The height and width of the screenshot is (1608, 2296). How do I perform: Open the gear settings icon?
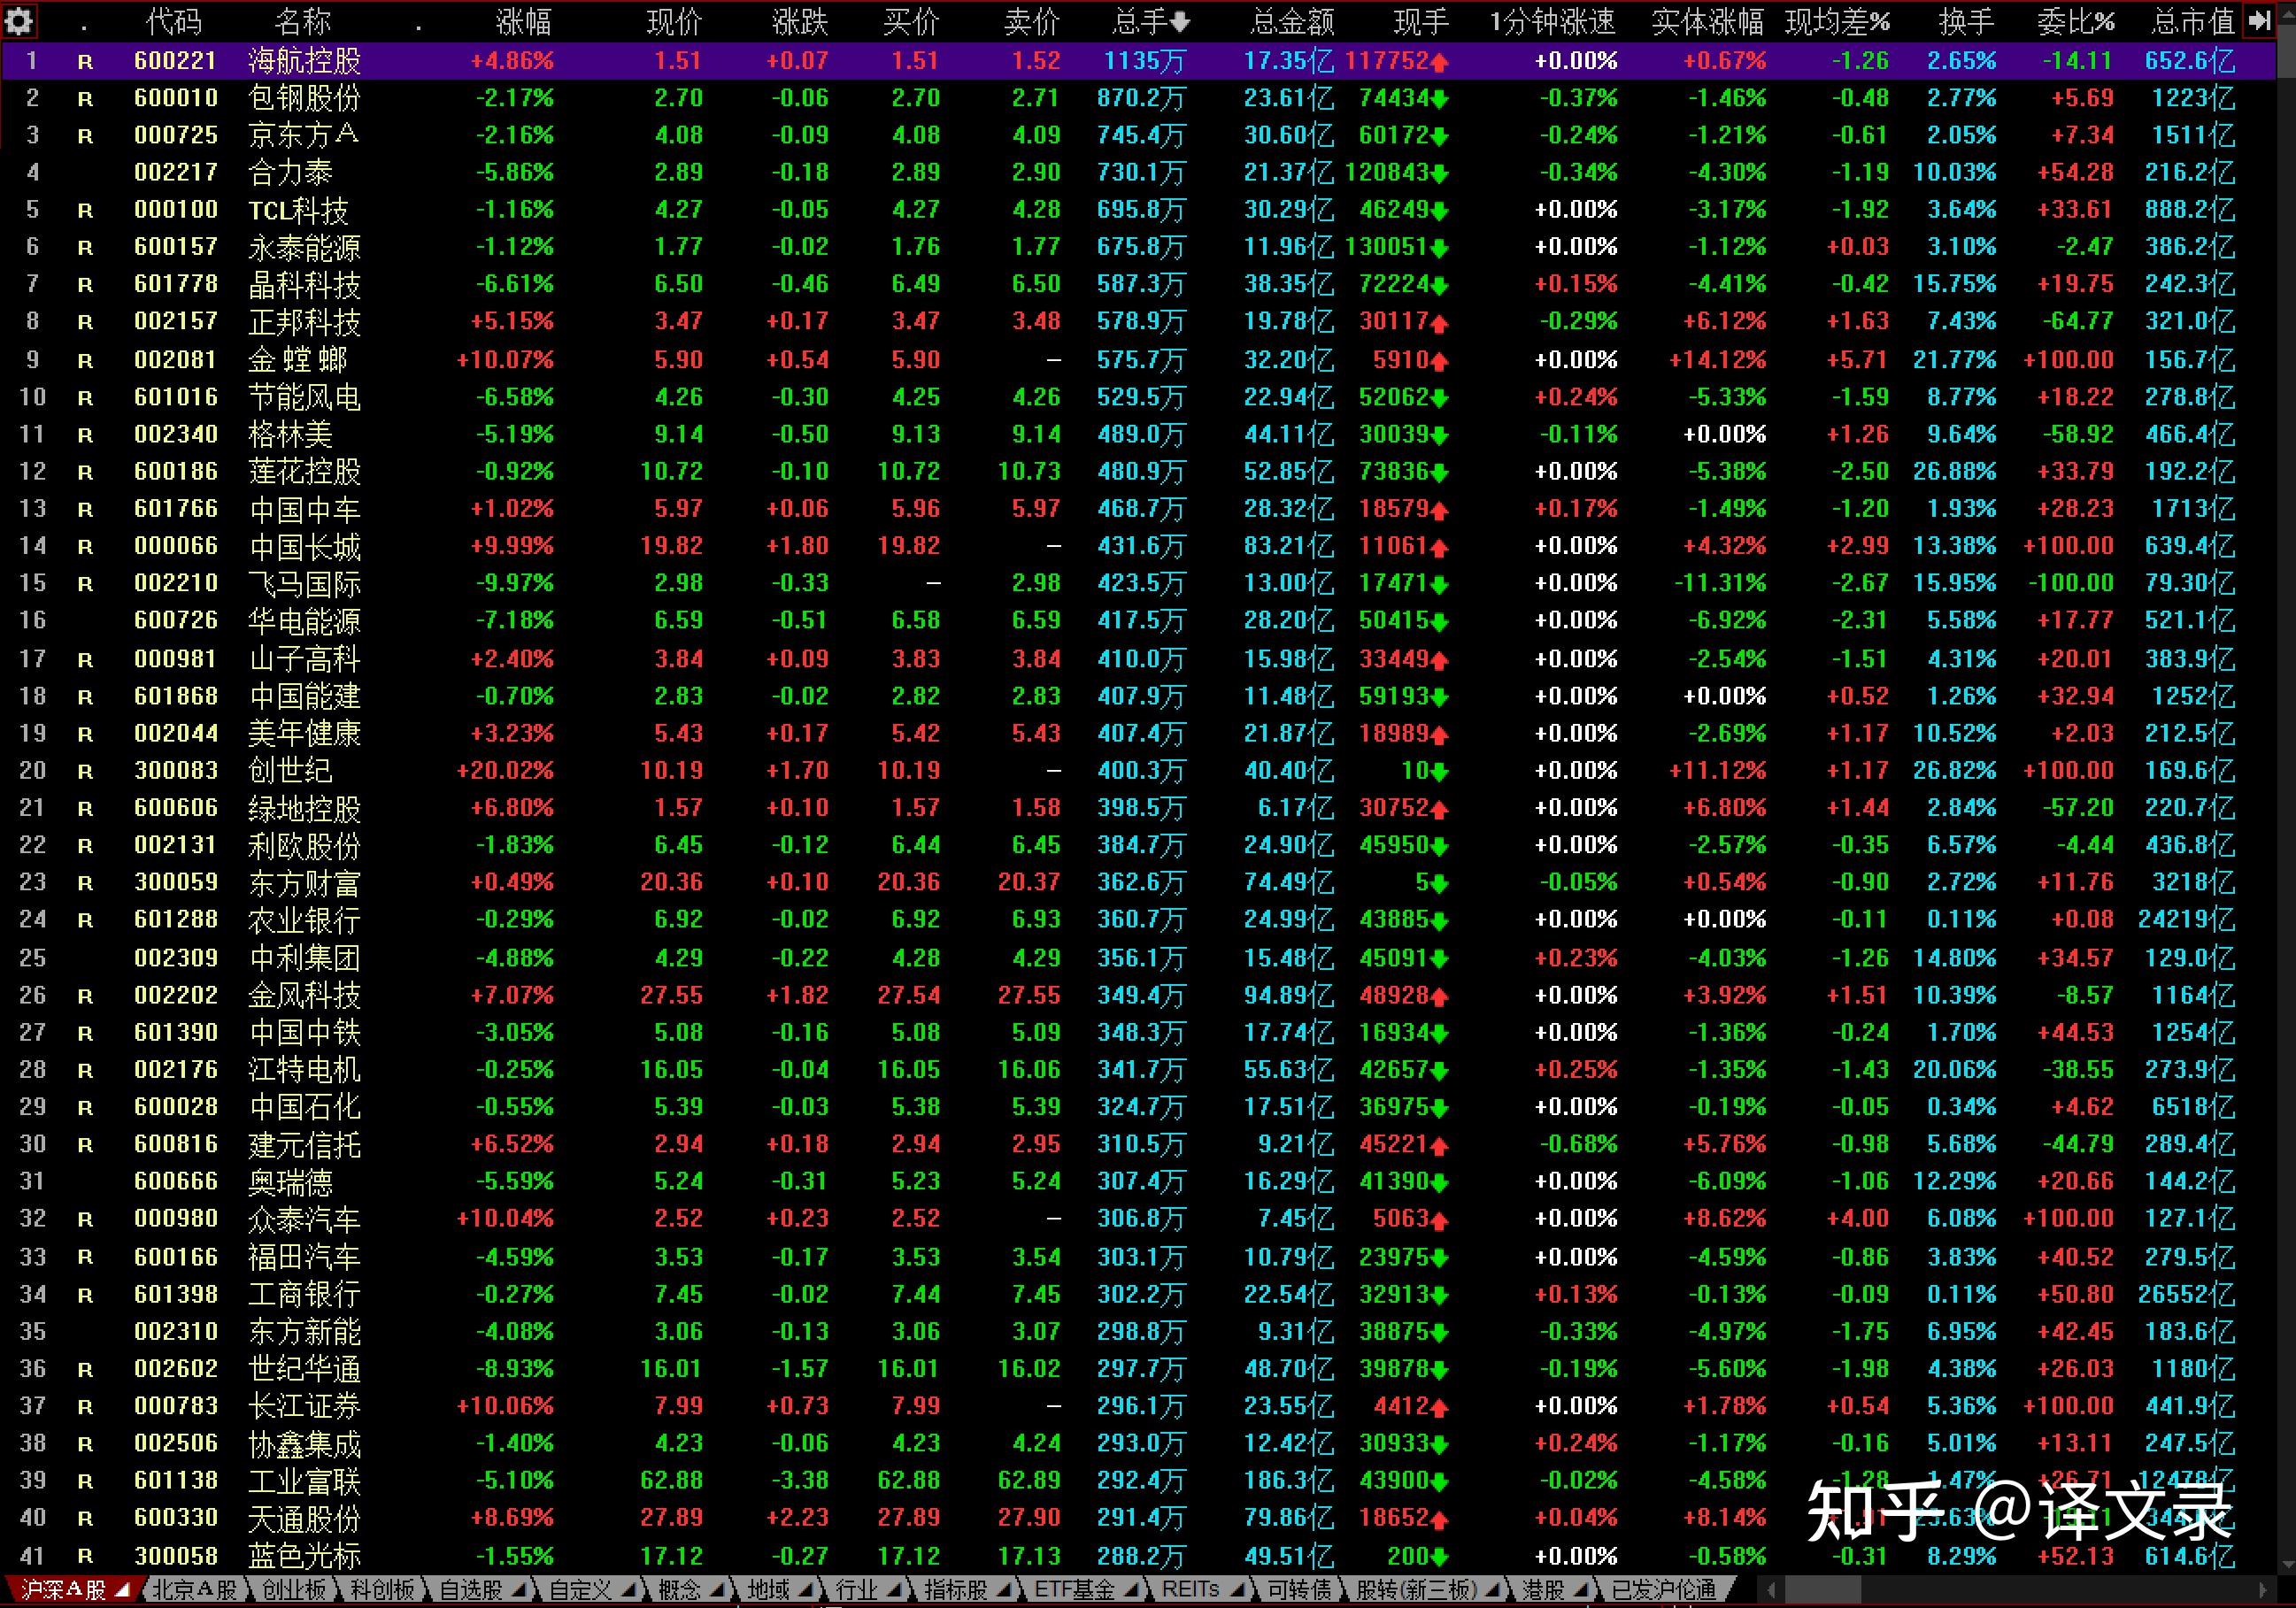(x=19, y=20)
